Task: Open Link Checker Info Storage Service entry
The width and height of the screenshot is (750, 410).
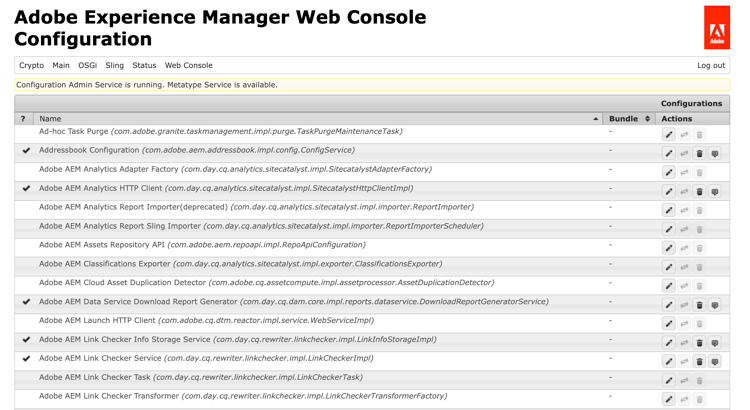Action: tap(237, 339)
